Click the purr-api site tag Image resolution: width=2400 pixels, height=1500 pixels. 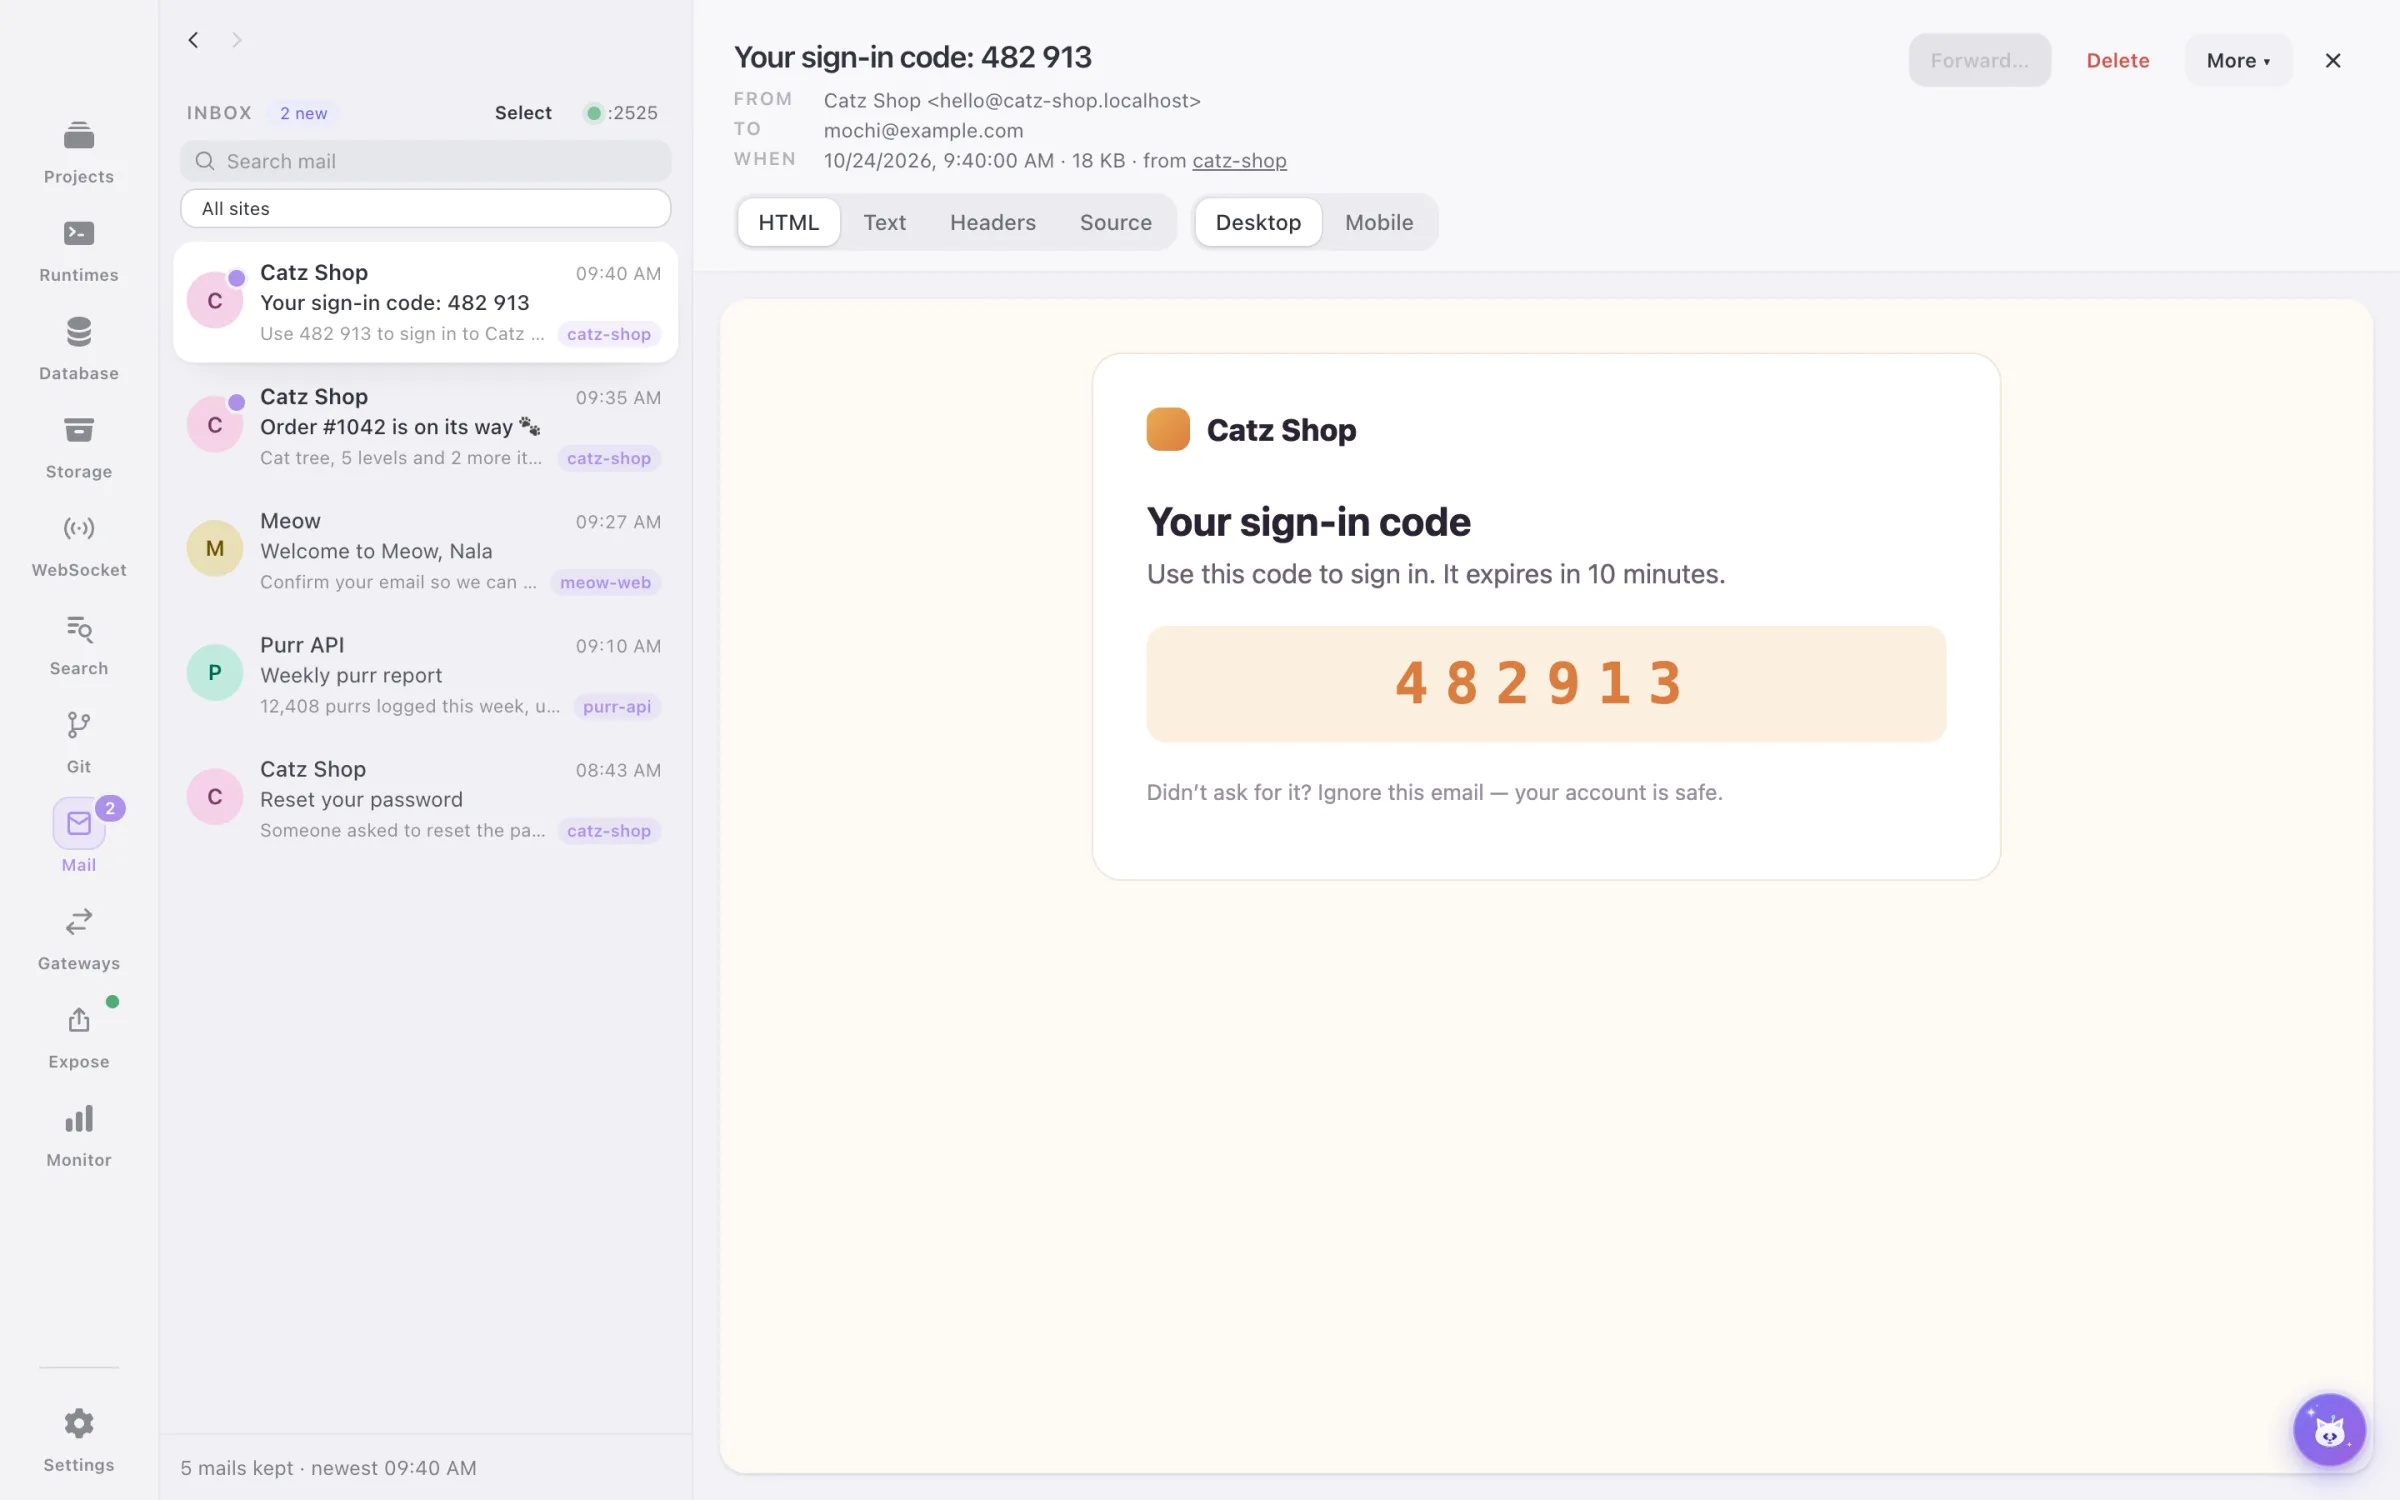[x=616, y=706]
